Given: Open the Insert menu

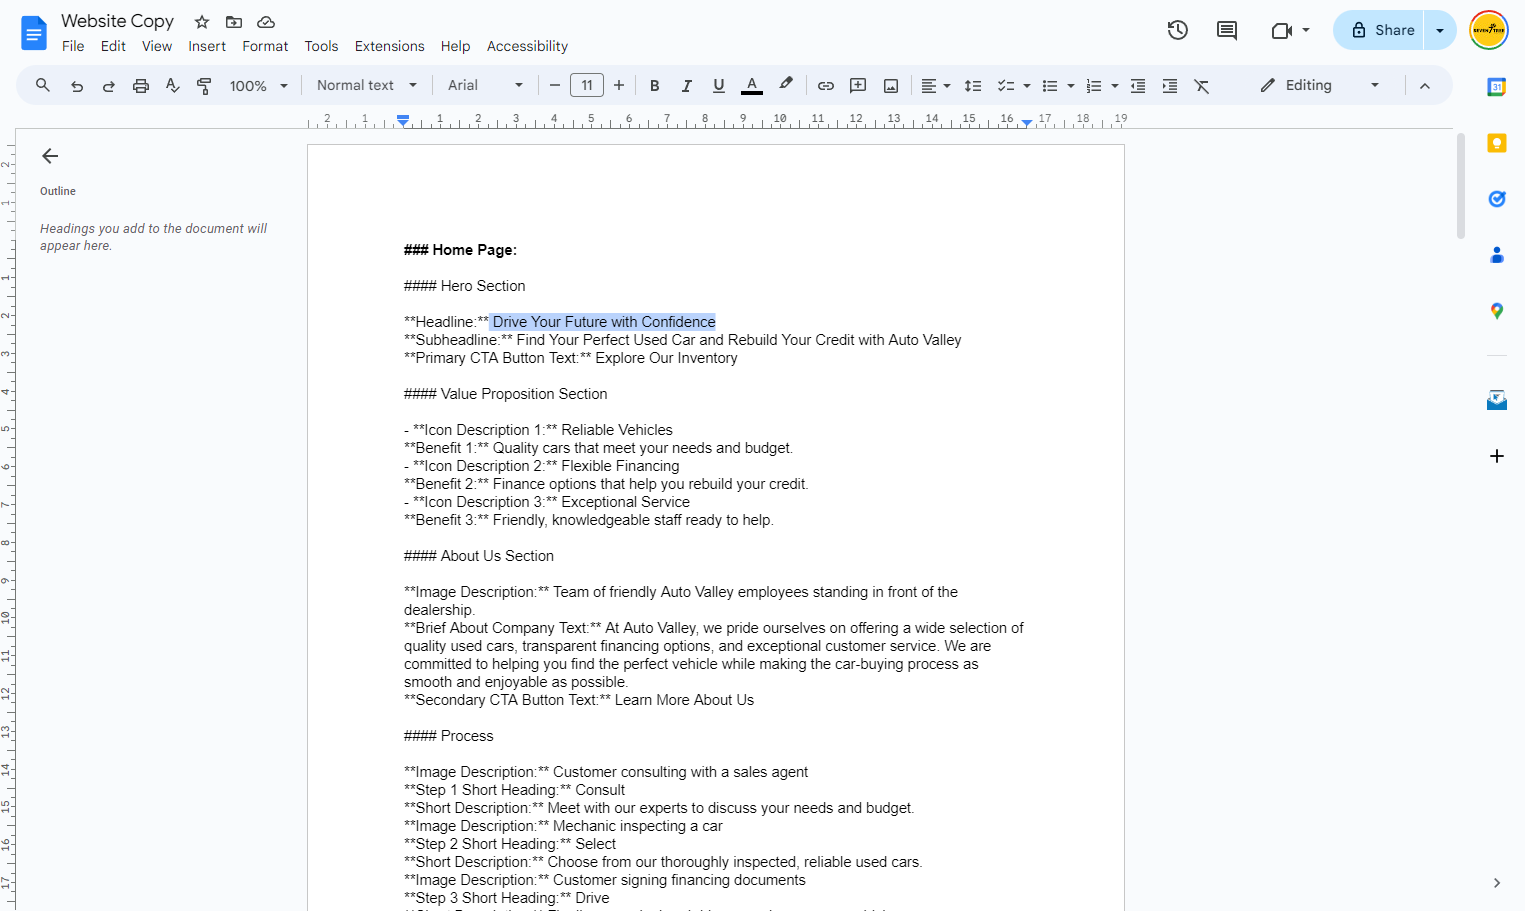Looking at the screenshot, I should pos(207,46).
